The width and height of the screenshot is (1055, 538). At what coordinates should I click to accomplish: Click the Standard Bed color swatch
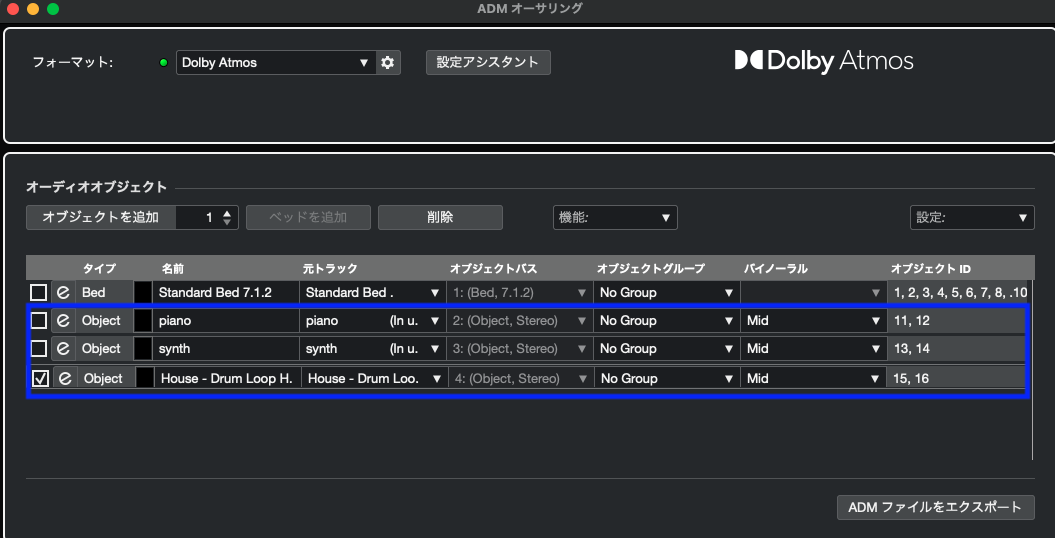[143, 293]
